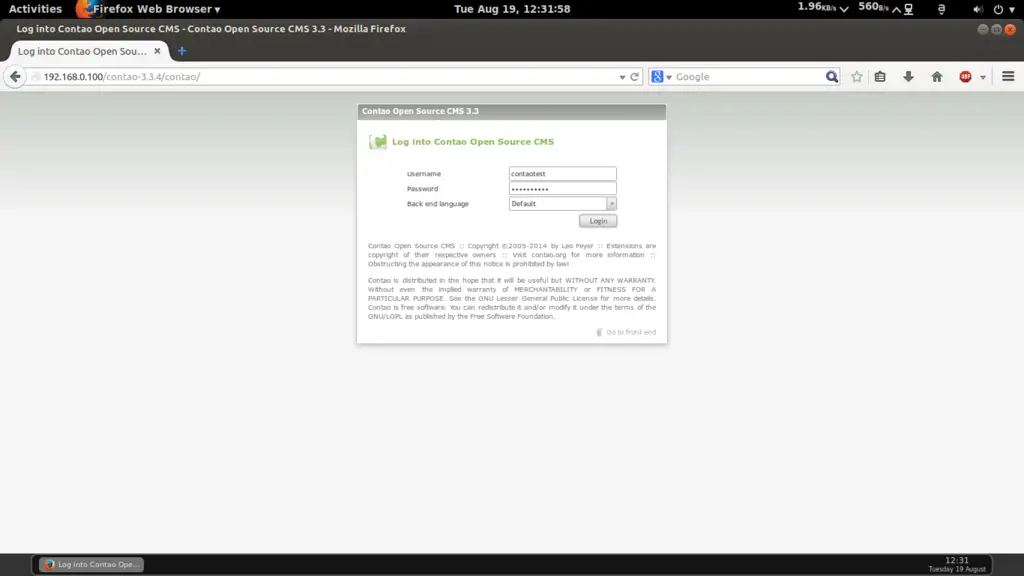
Task: Open the volume speaker icon
Action: [977, 10]
